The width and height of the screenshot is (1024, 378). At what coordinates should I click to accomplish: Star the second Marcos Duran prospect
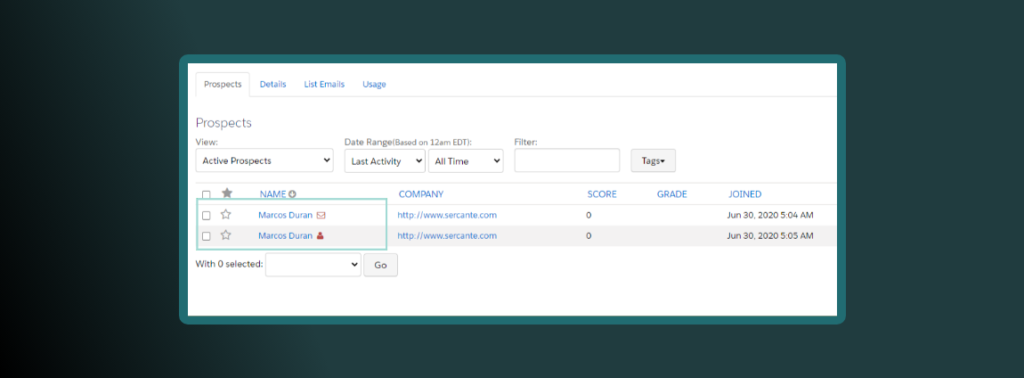pyautogui.click(x=226, y=236)
